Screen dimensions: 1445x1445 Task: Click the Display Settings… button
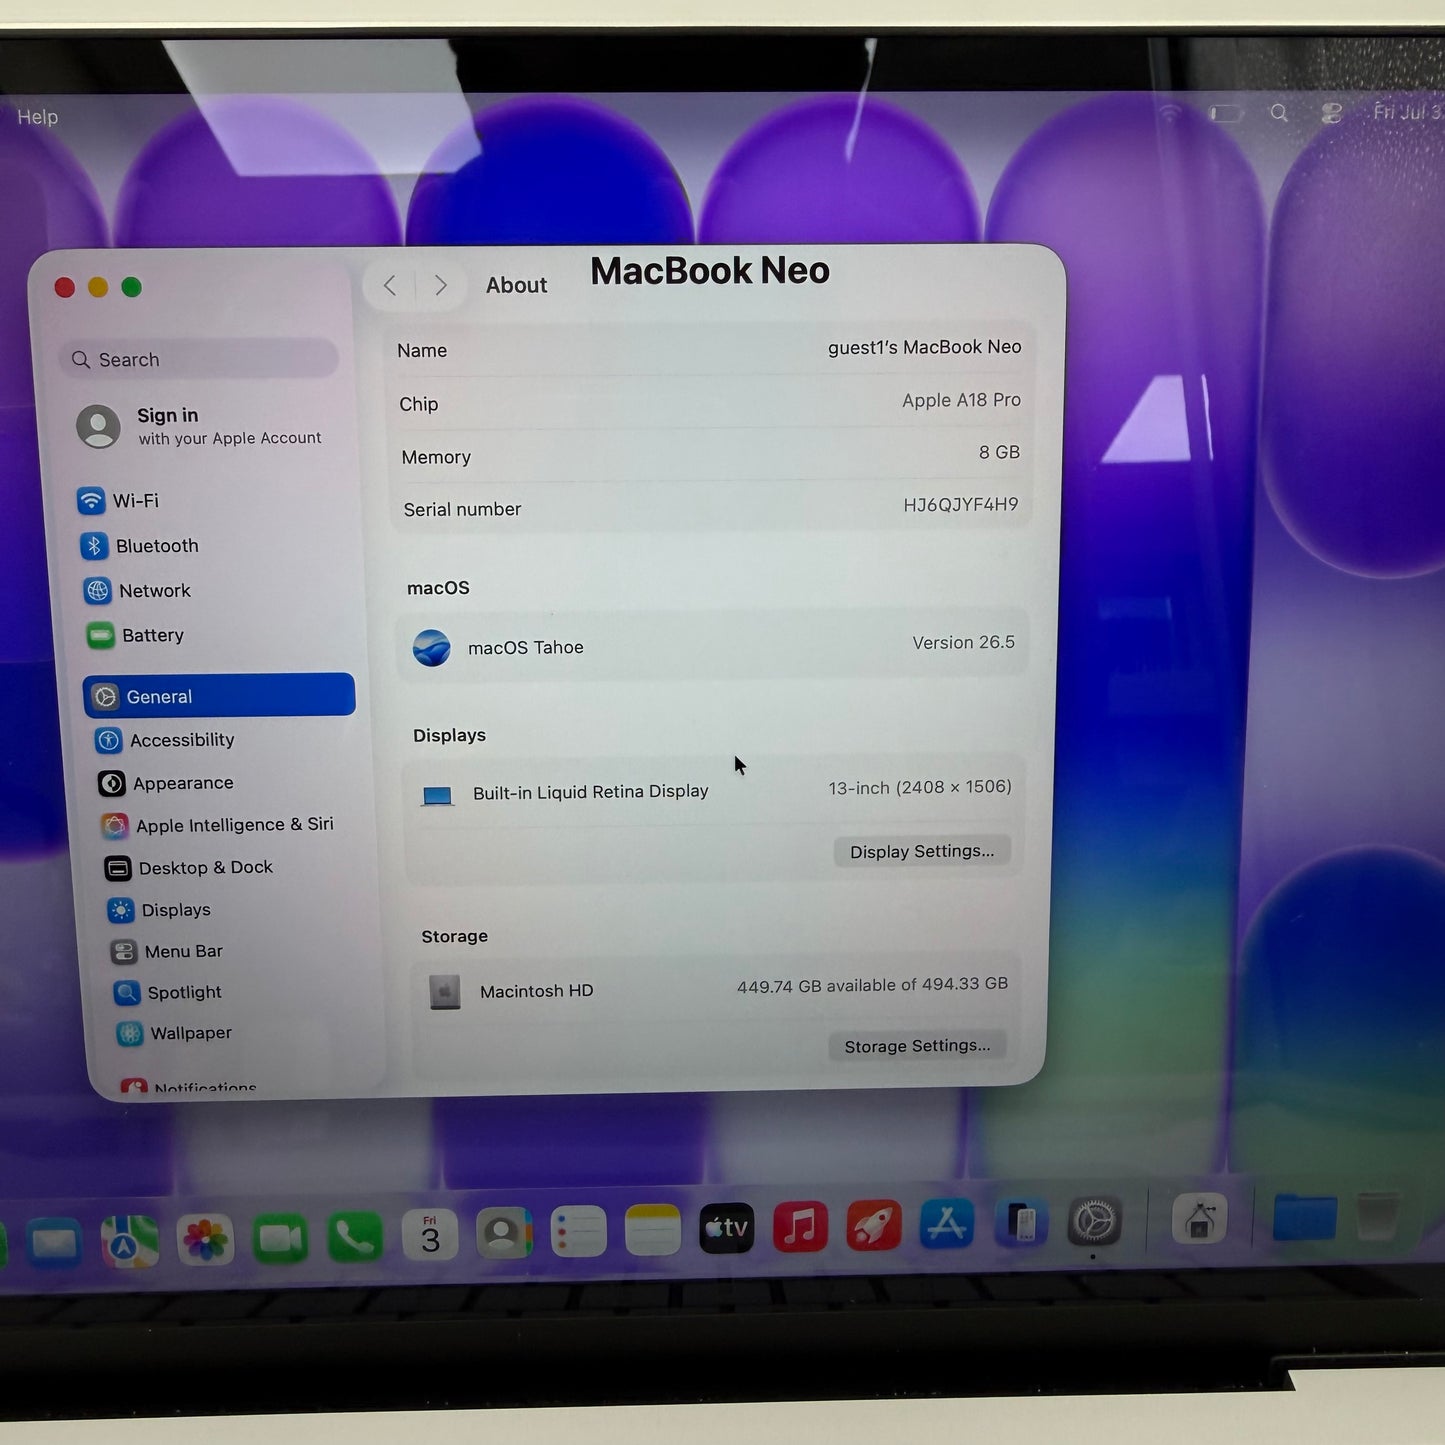pyautogui.click(x=922, y=851)
